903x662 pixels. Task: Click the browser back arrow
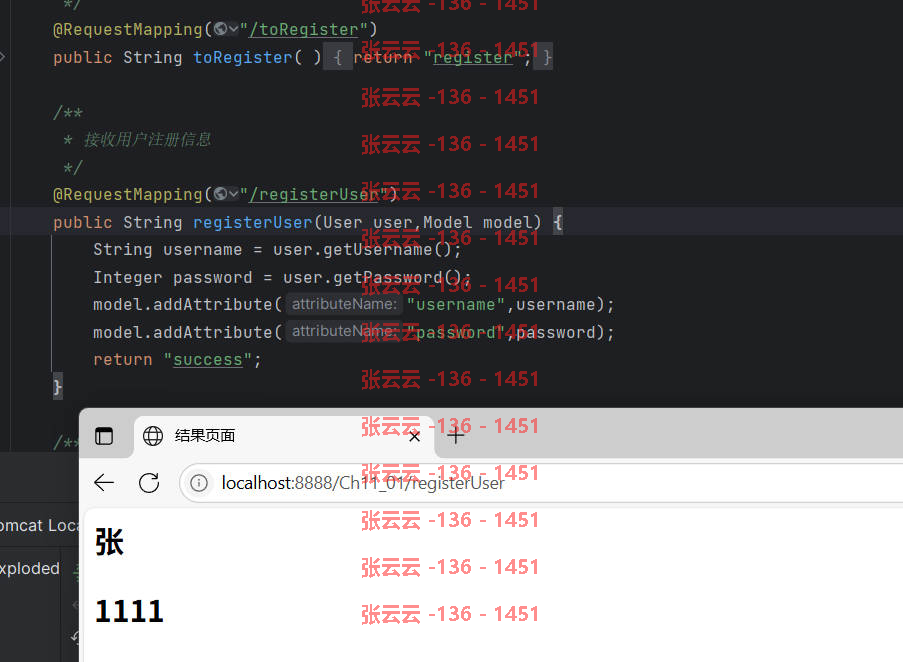click(x=104, y=482)
